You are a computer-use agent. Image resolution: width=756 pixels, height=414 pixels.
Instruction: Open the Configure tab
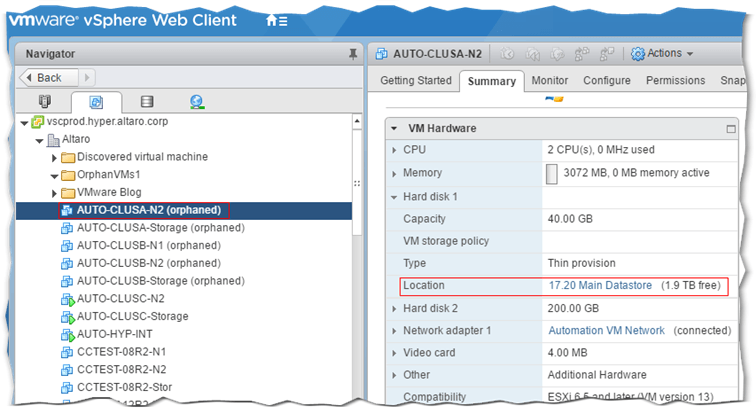click(607, 80)
